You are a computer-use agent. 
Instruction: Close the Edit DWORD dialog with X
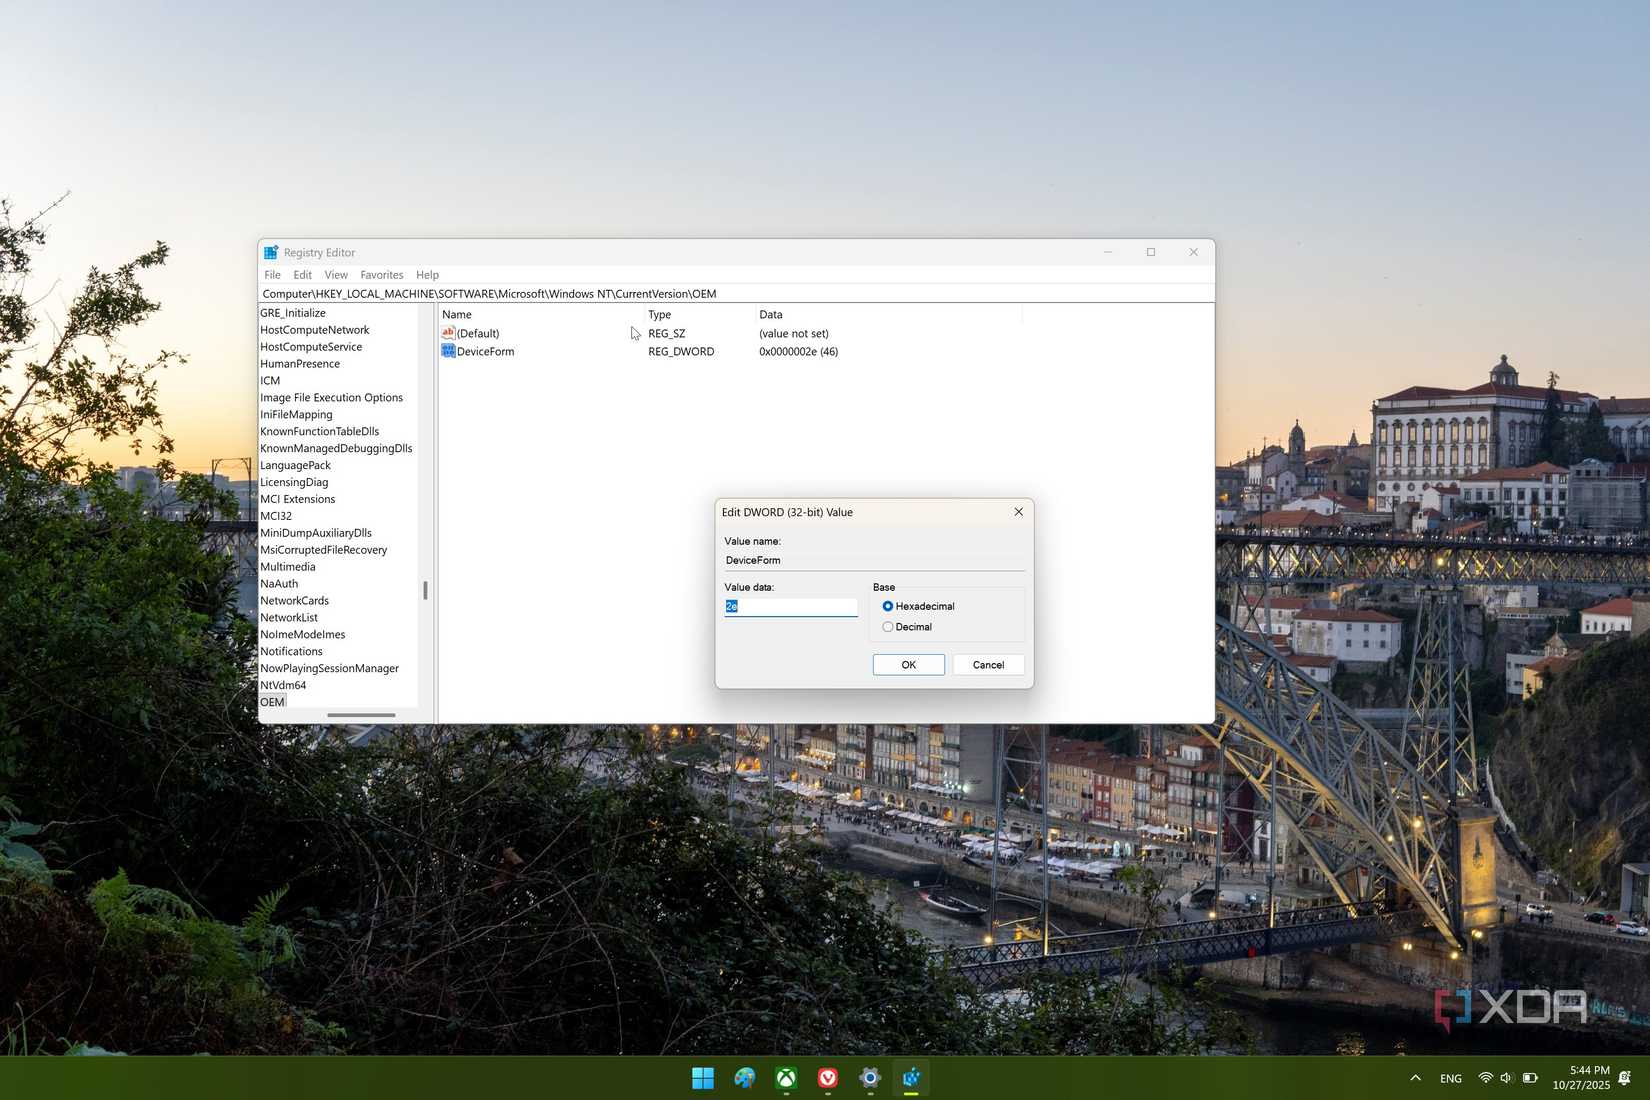[x=1018, y=512]
